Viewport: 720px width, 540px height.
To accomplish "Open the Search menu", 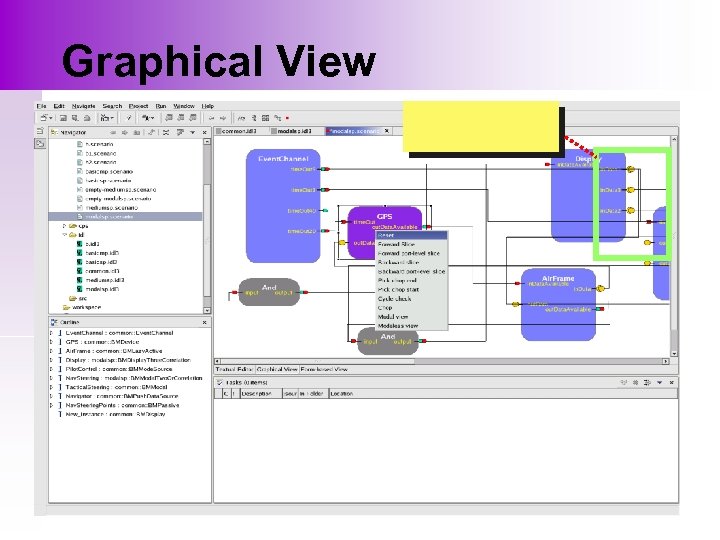I will point(112,106).
